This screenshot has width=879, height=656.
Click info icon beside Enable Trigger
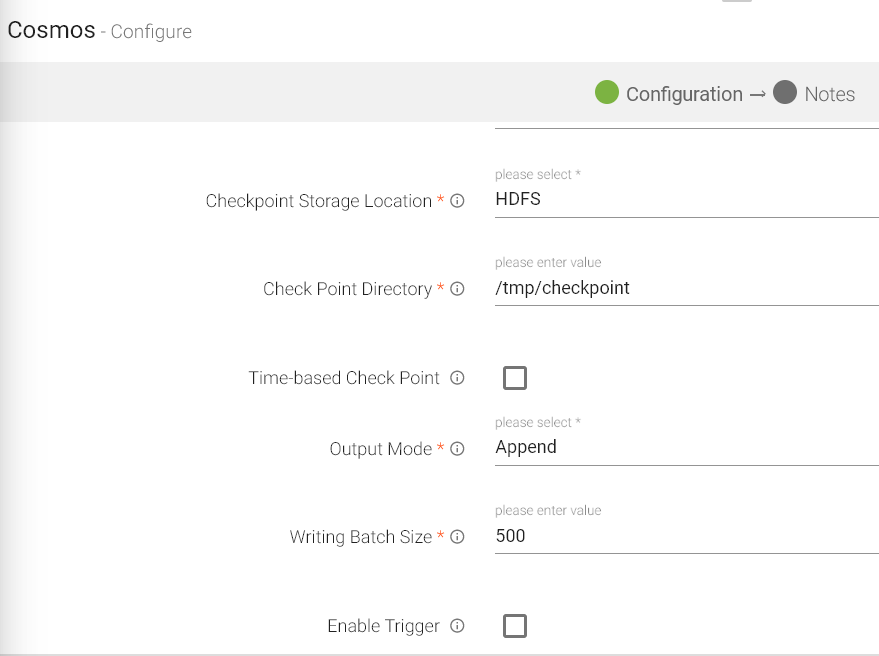pos(457,626)
